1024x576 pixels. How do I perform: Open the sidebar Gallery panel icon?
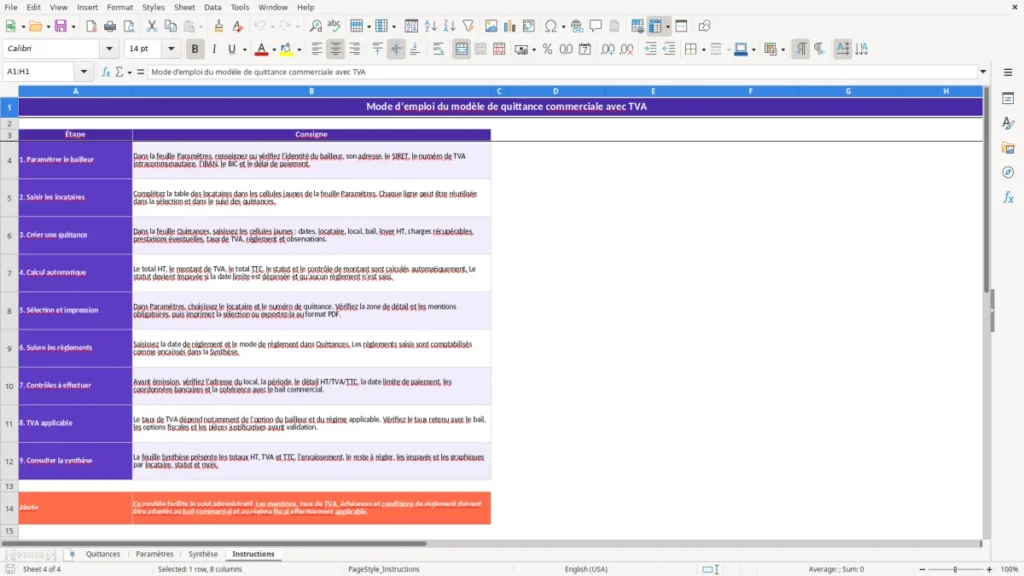coord(1008,148)
